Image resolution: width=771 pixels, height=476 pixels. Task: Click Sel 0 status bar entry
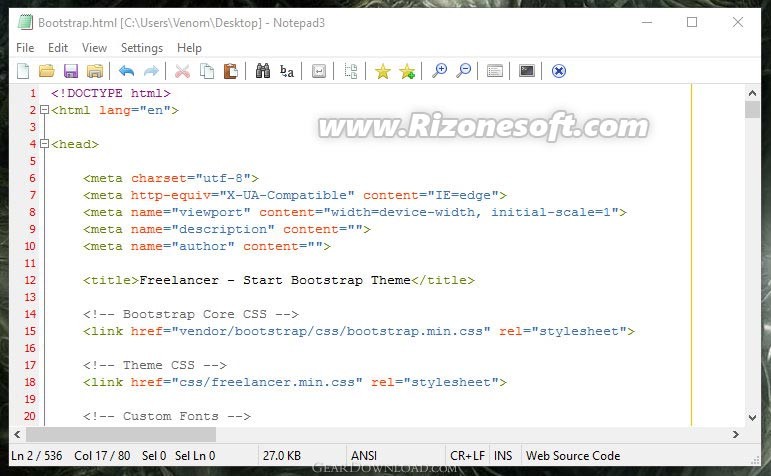coord(154,456)
